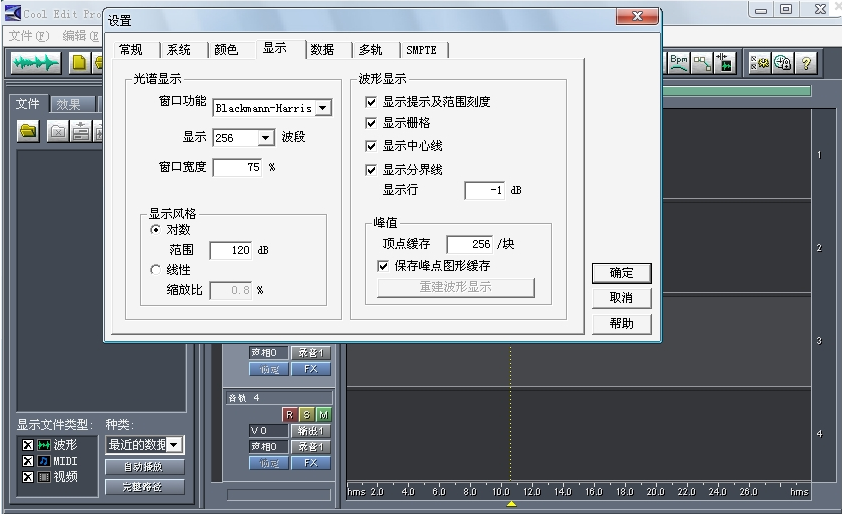Click the 取消 button
This screenshot has height=514, width=842.
point(622,298)
